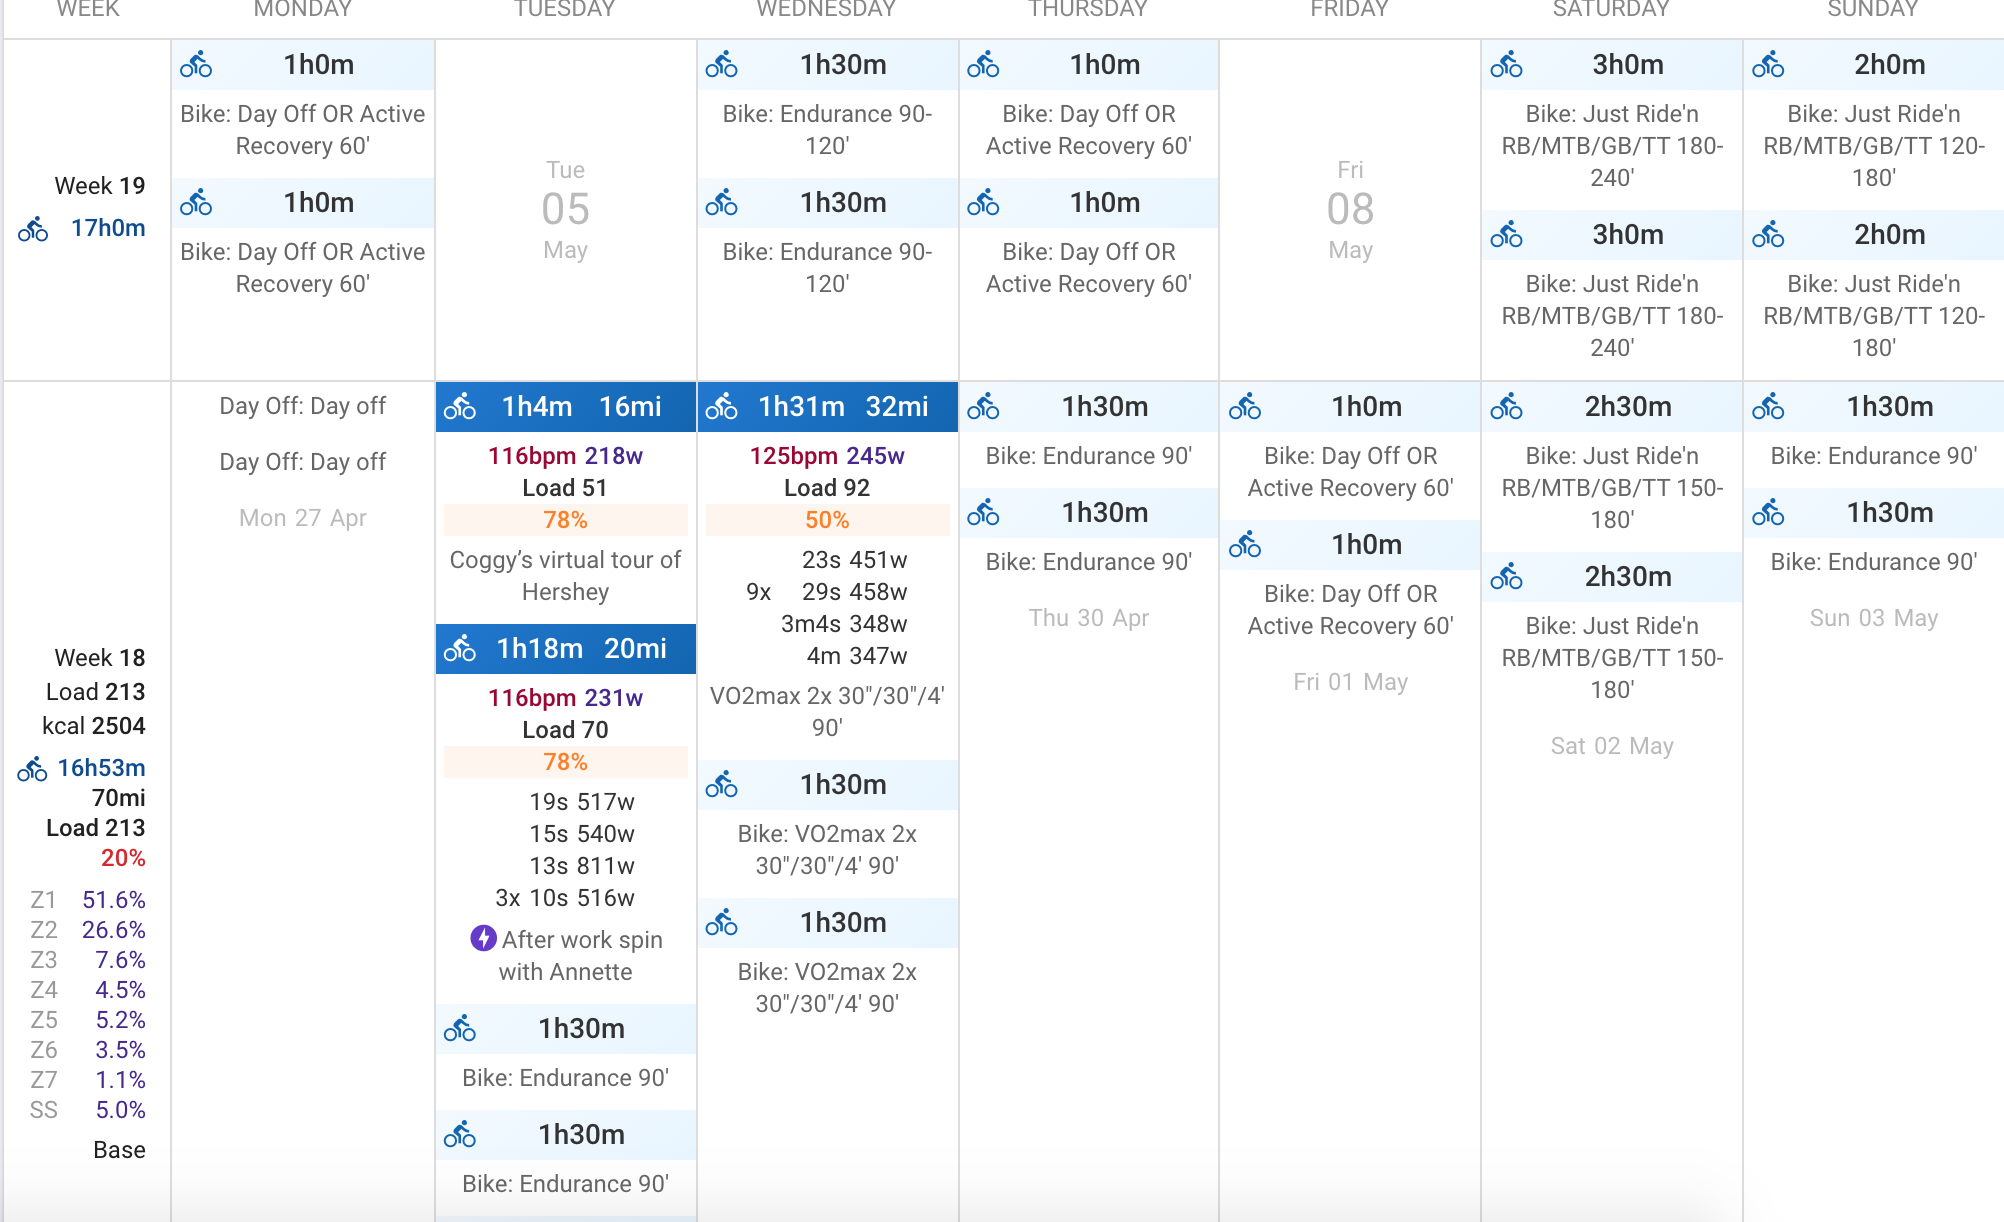Screen dimensions: 2004x1222
Task: Click bike icon on completed 1h31m 32mi ride
Action: point(722,407)
